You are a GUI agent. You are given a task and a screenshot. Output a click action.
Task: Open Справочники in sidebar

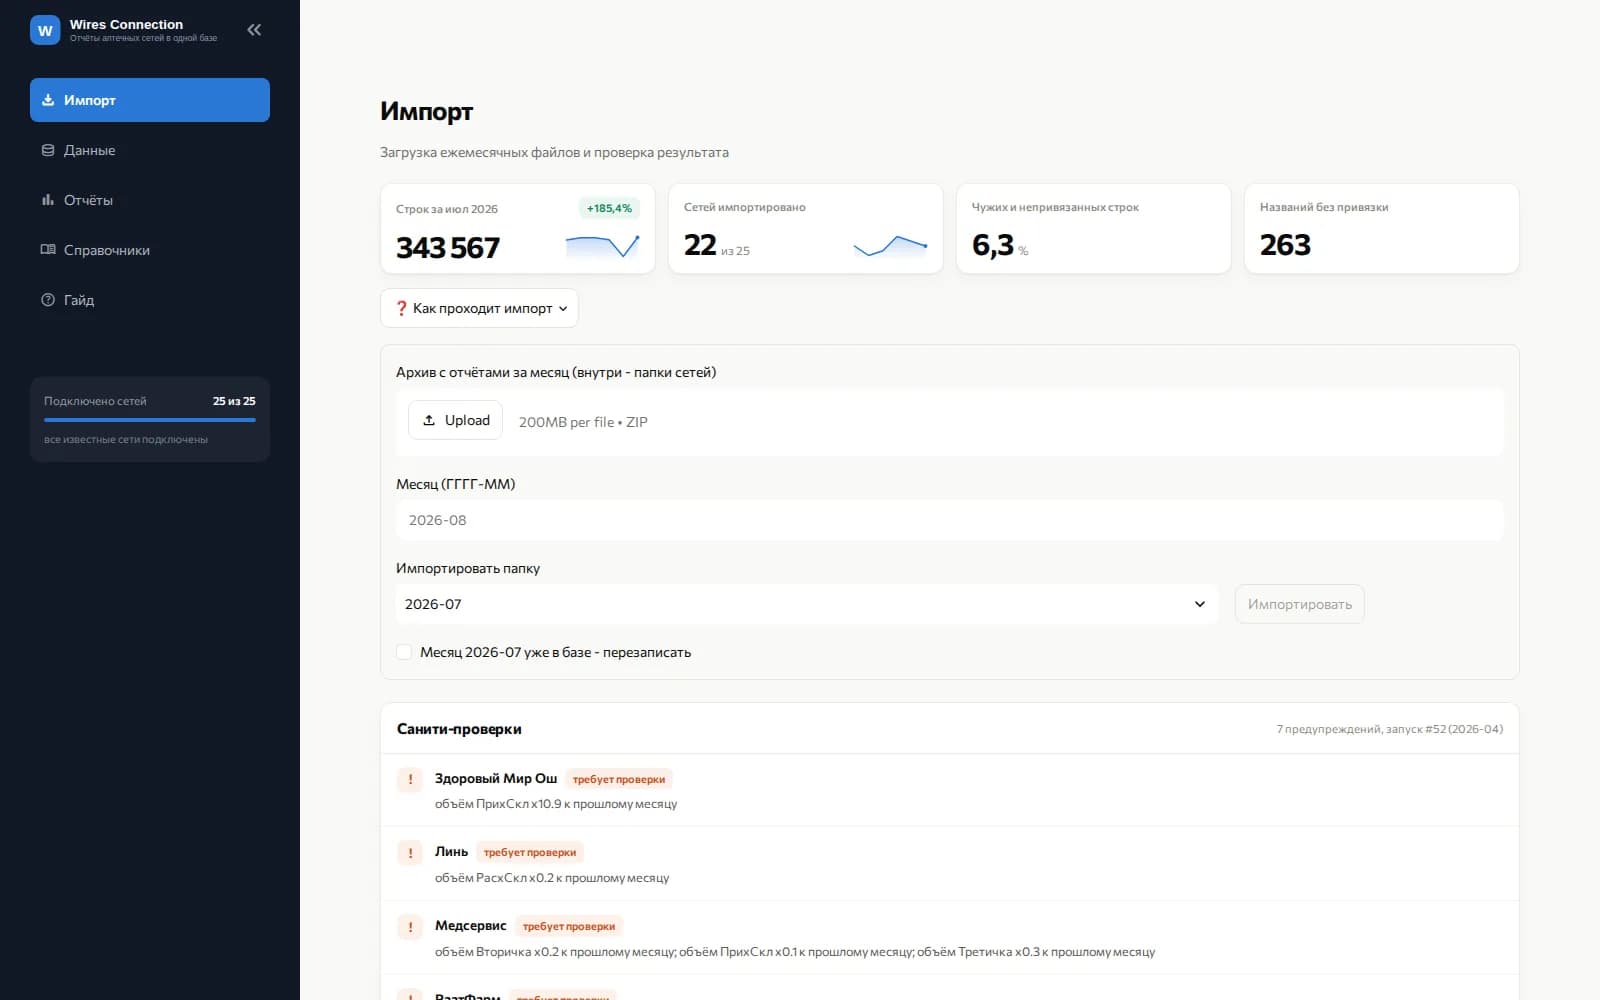150,250
